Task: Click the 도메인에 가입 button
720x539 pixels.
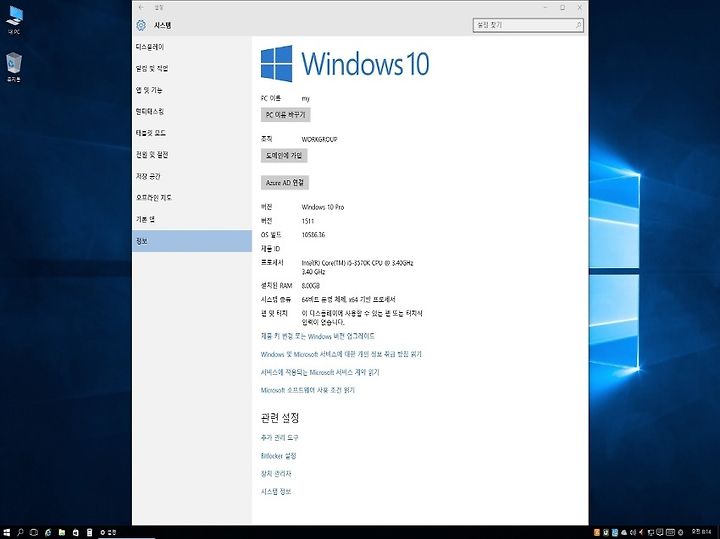Action: [284, 156]
